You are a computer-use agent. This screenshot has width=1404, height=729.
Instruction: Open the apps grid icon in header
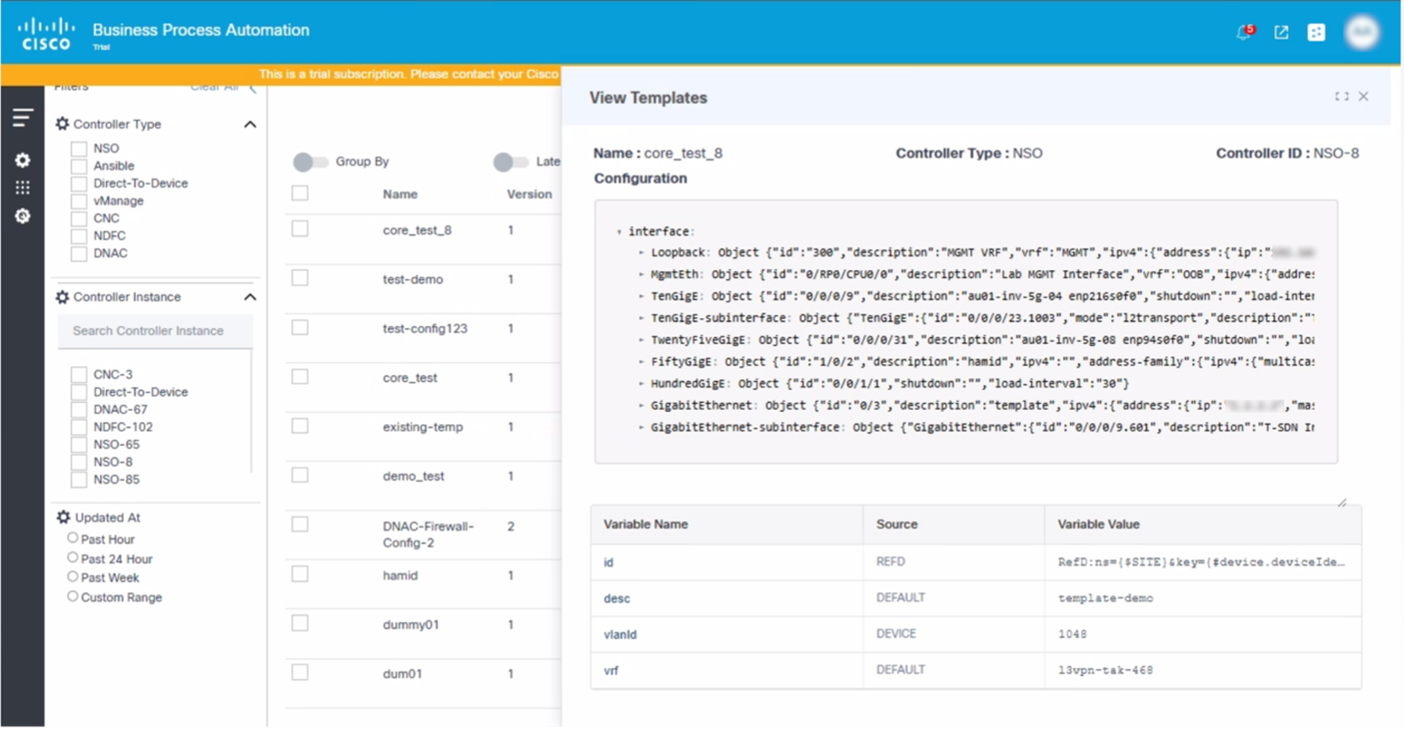click(1316, 33)
